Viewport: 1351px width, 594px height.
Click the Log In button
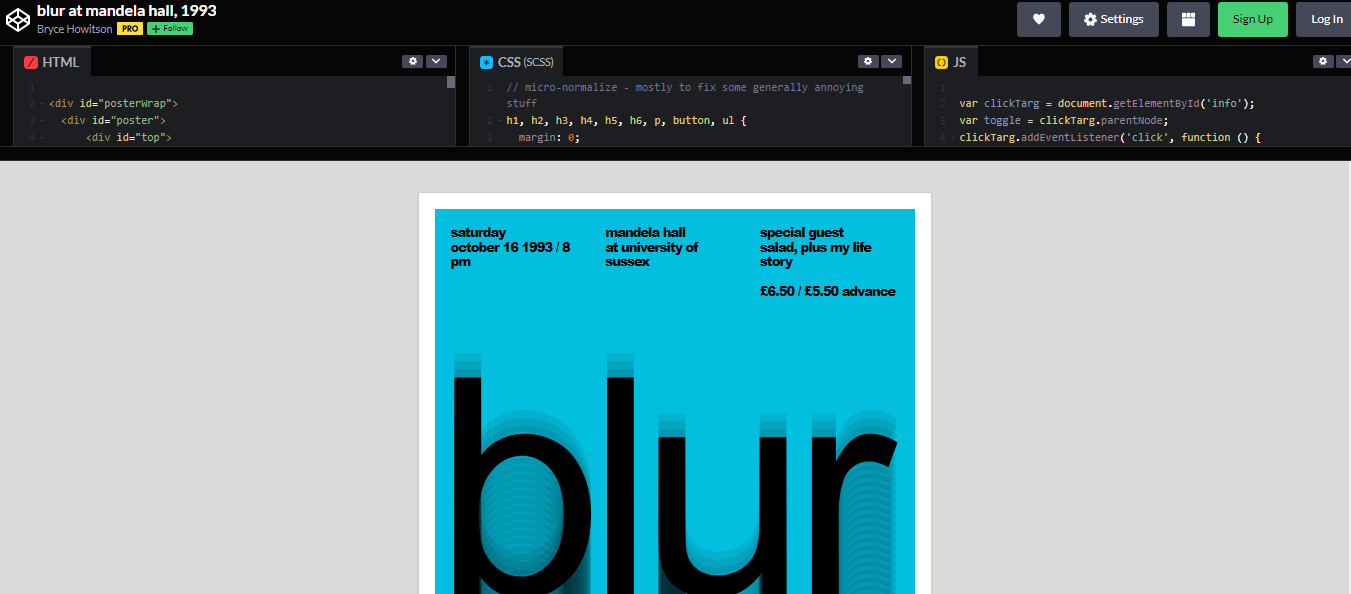click(x=1326, y=19)
